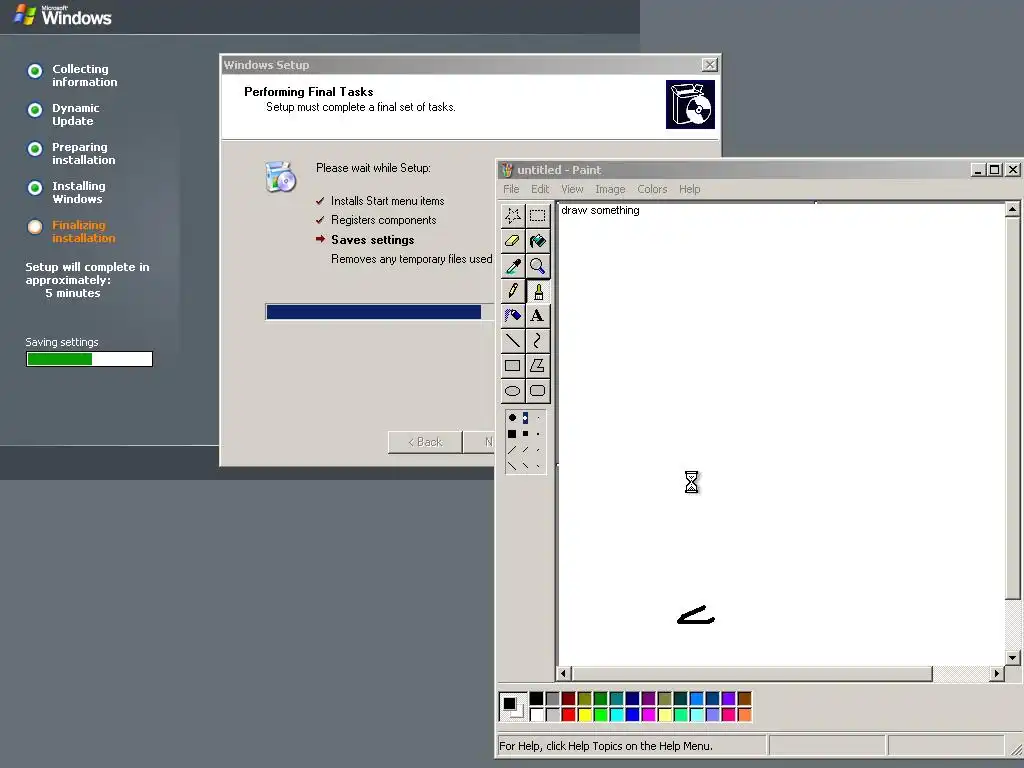Click the Windows Setup progress bar
Viewport: 1024px width, 768px height.
click(379, 312)
